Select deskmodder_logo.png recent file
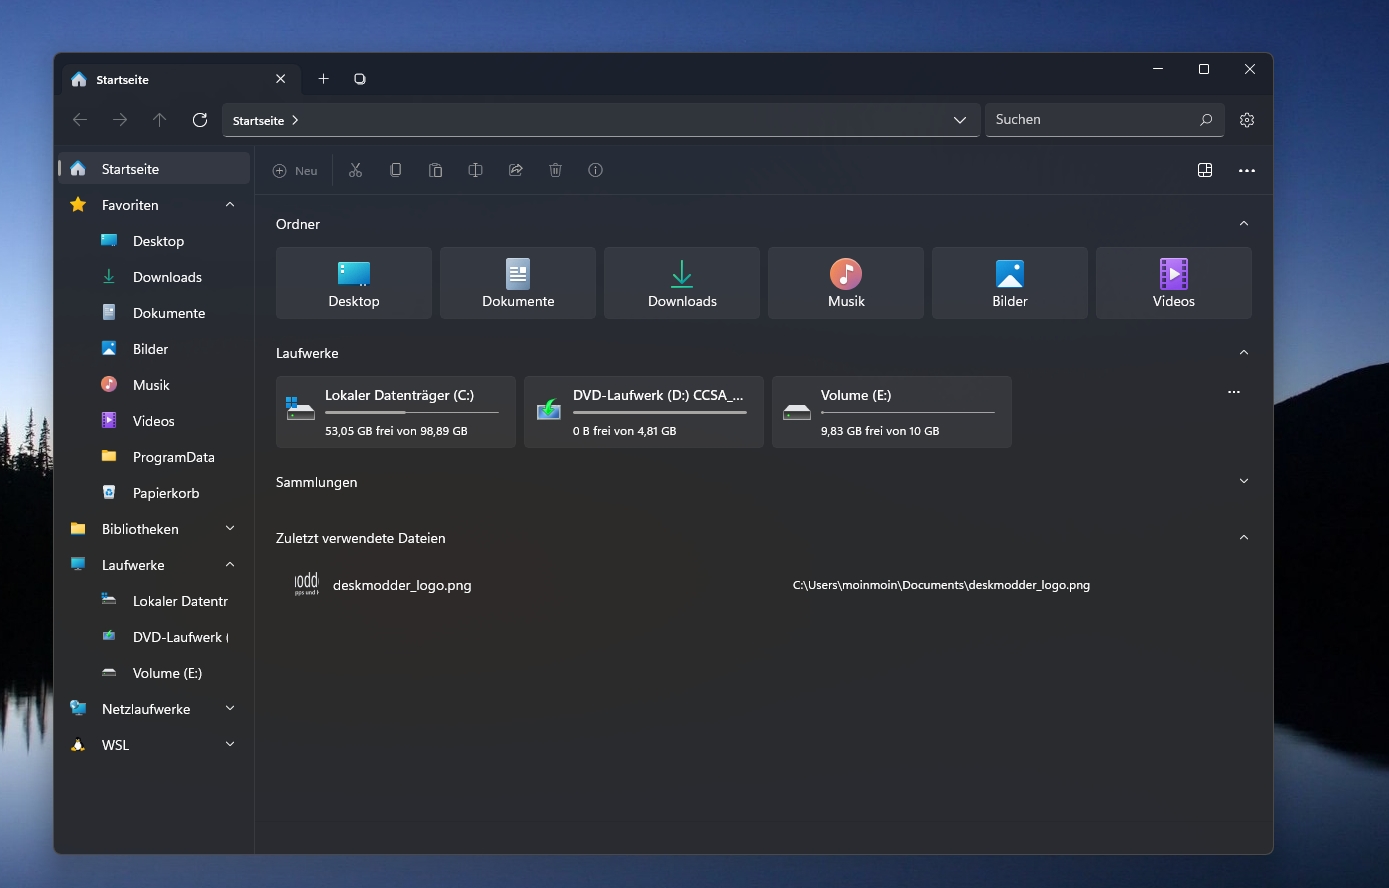This screenshot has width=1389, height=888. pos(764,585)
